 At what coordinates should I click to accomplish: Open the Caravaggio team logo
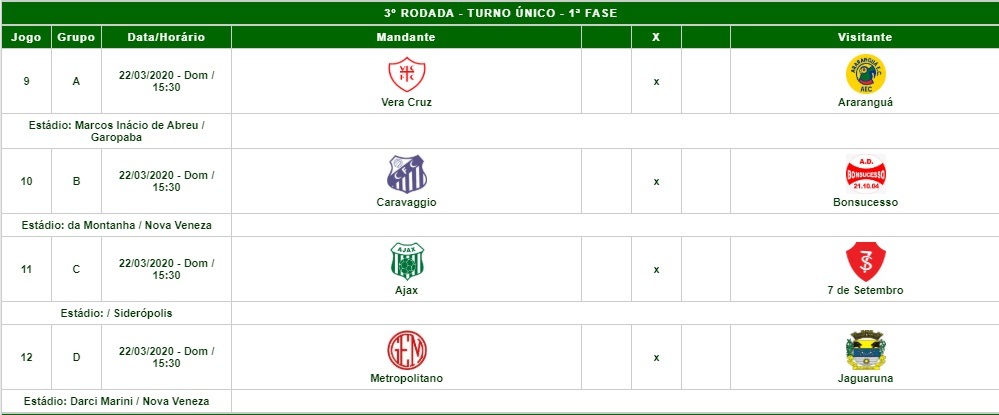pyautogui.click(x=406, y=174)
